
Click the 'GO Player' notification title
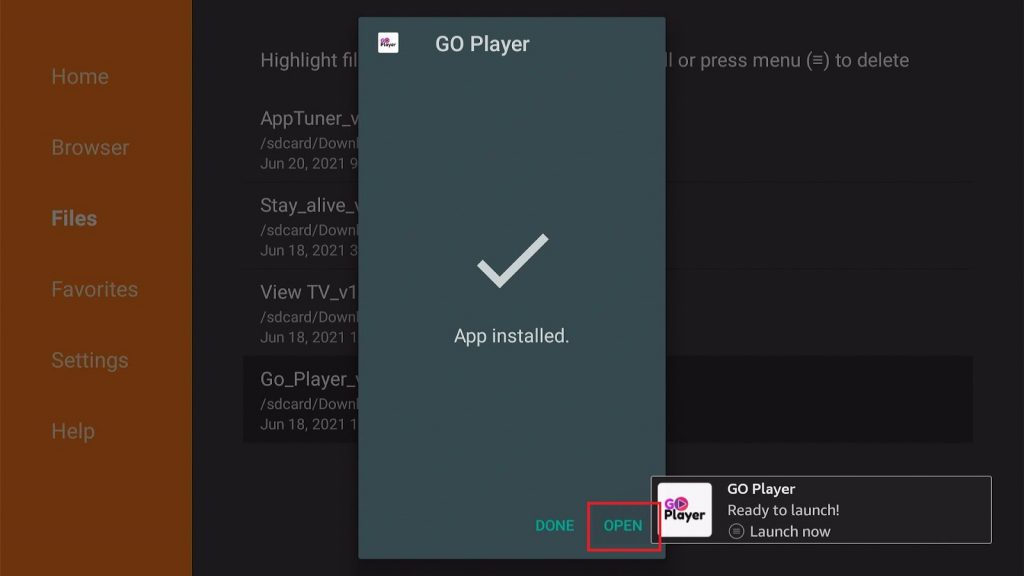pos(761,488)
